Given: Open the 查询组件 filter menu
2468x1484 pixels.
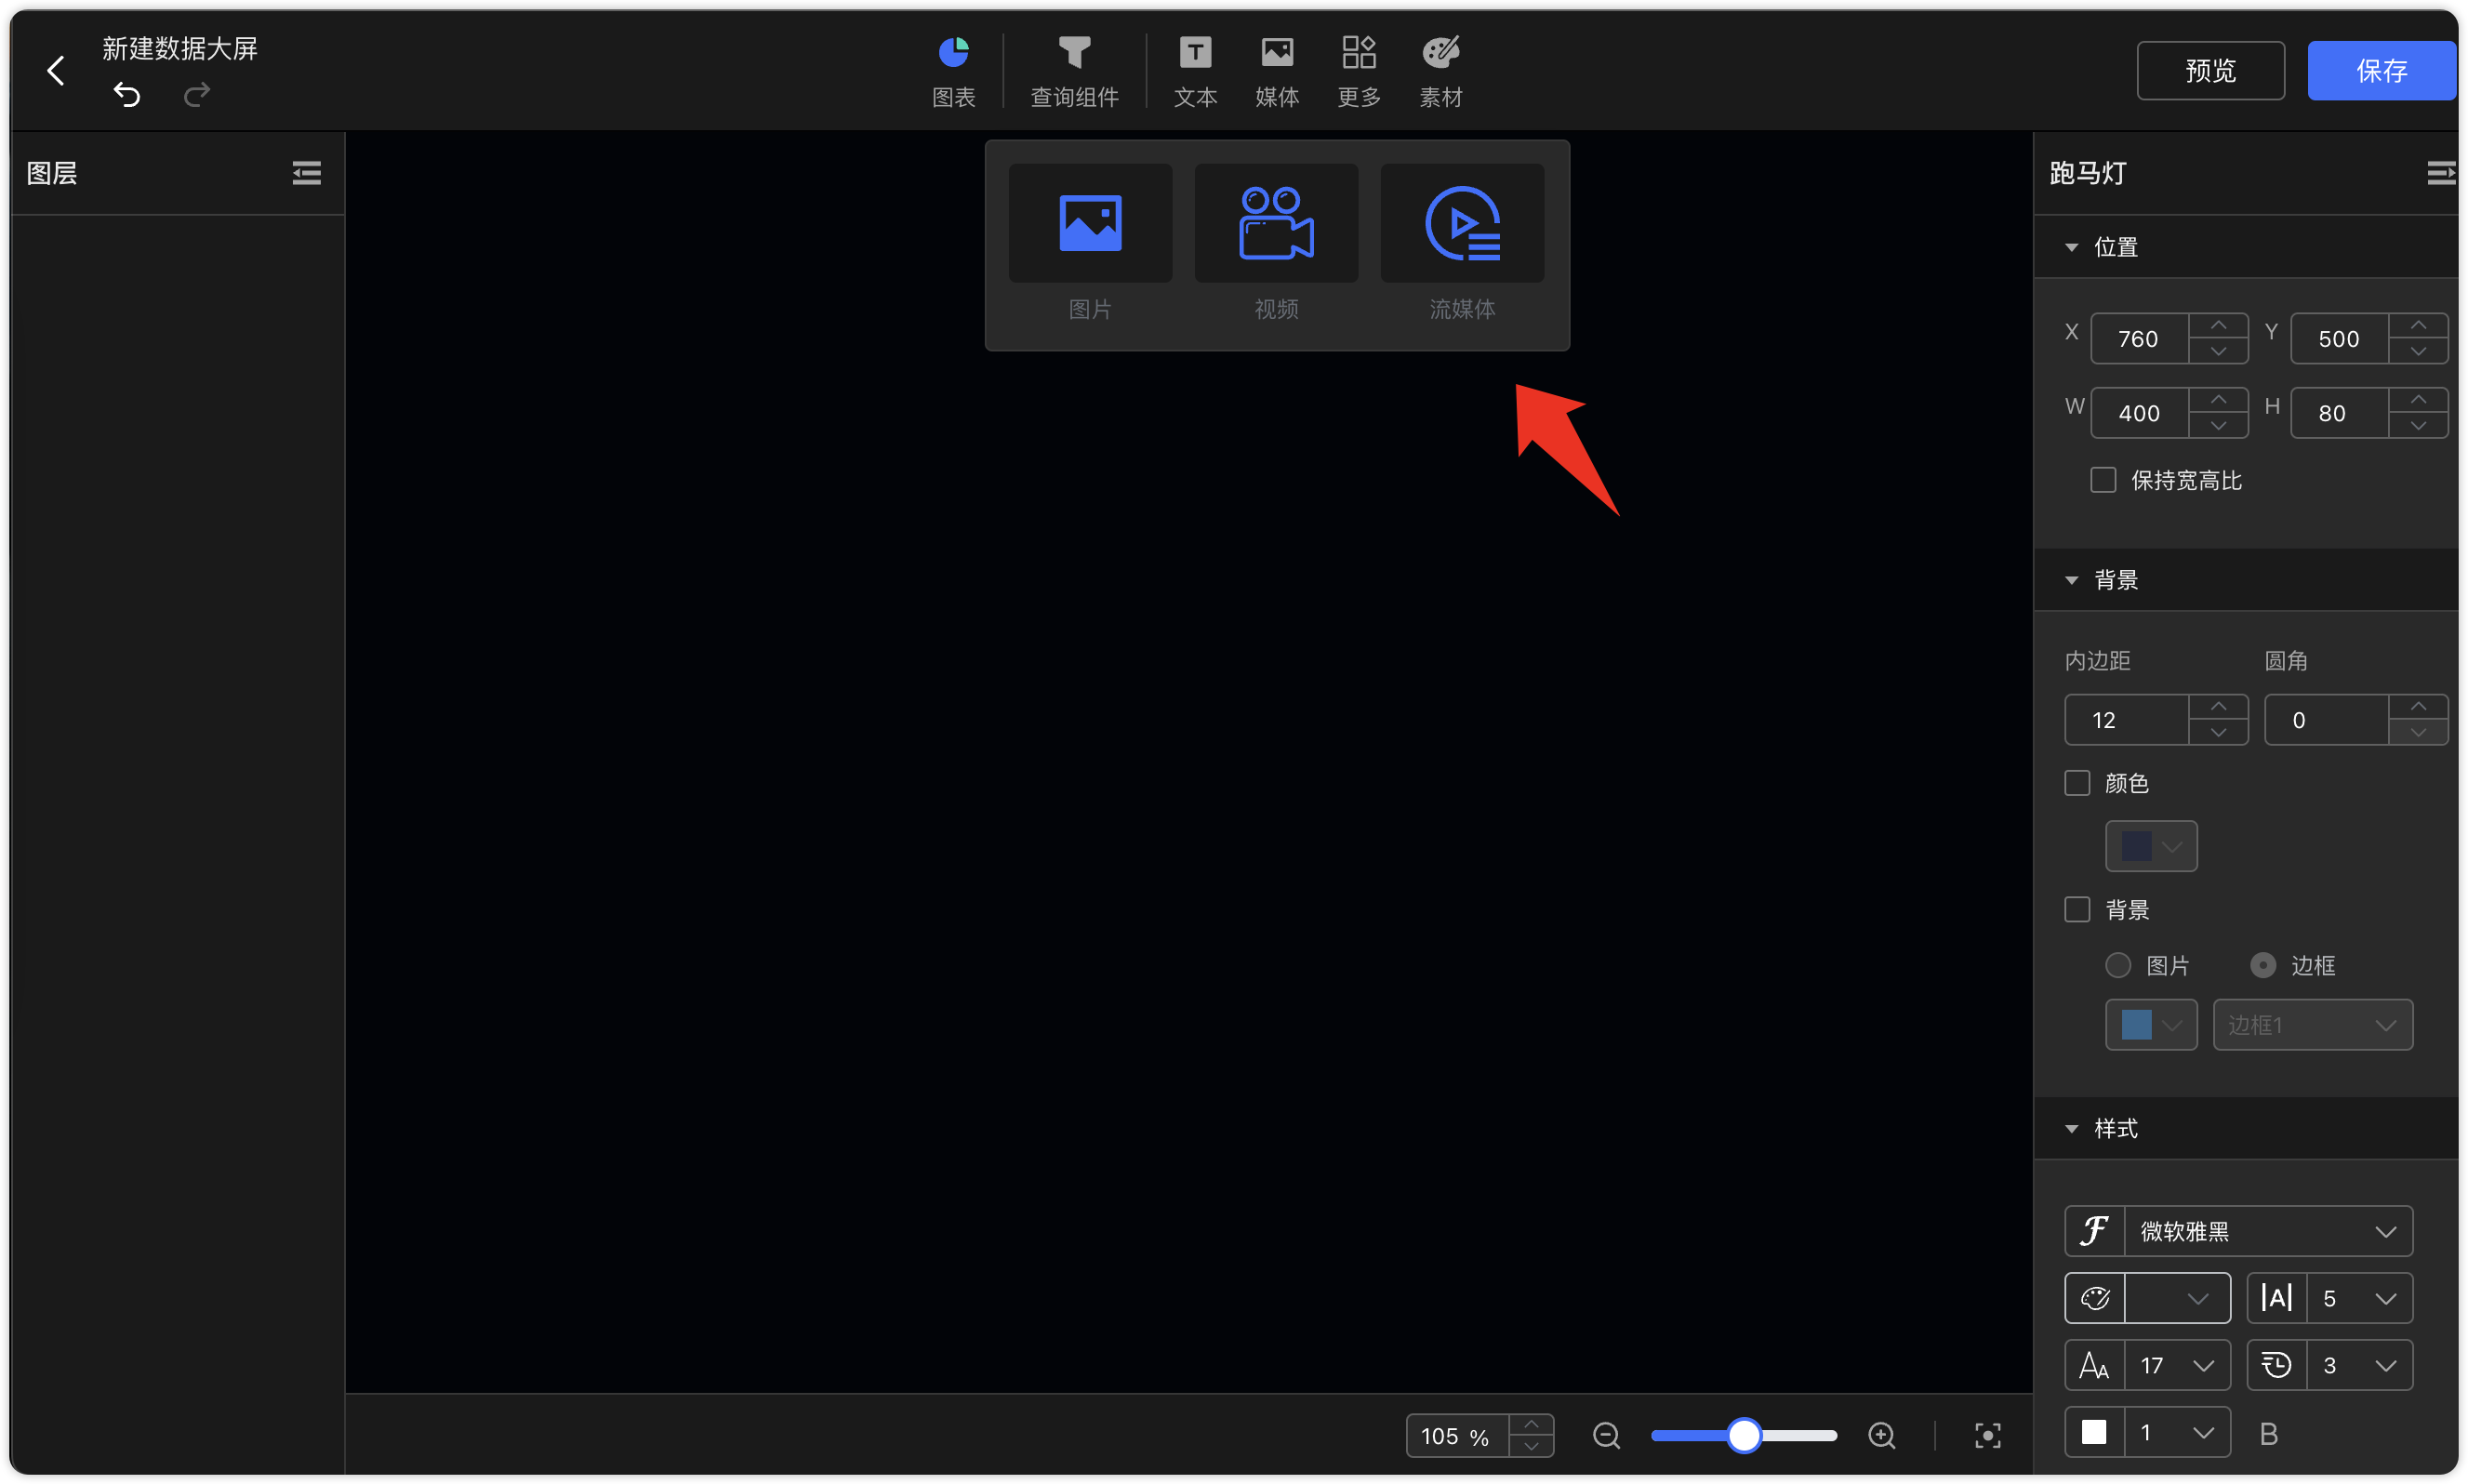Looking at the screenshot, I should pos(1074,72).
